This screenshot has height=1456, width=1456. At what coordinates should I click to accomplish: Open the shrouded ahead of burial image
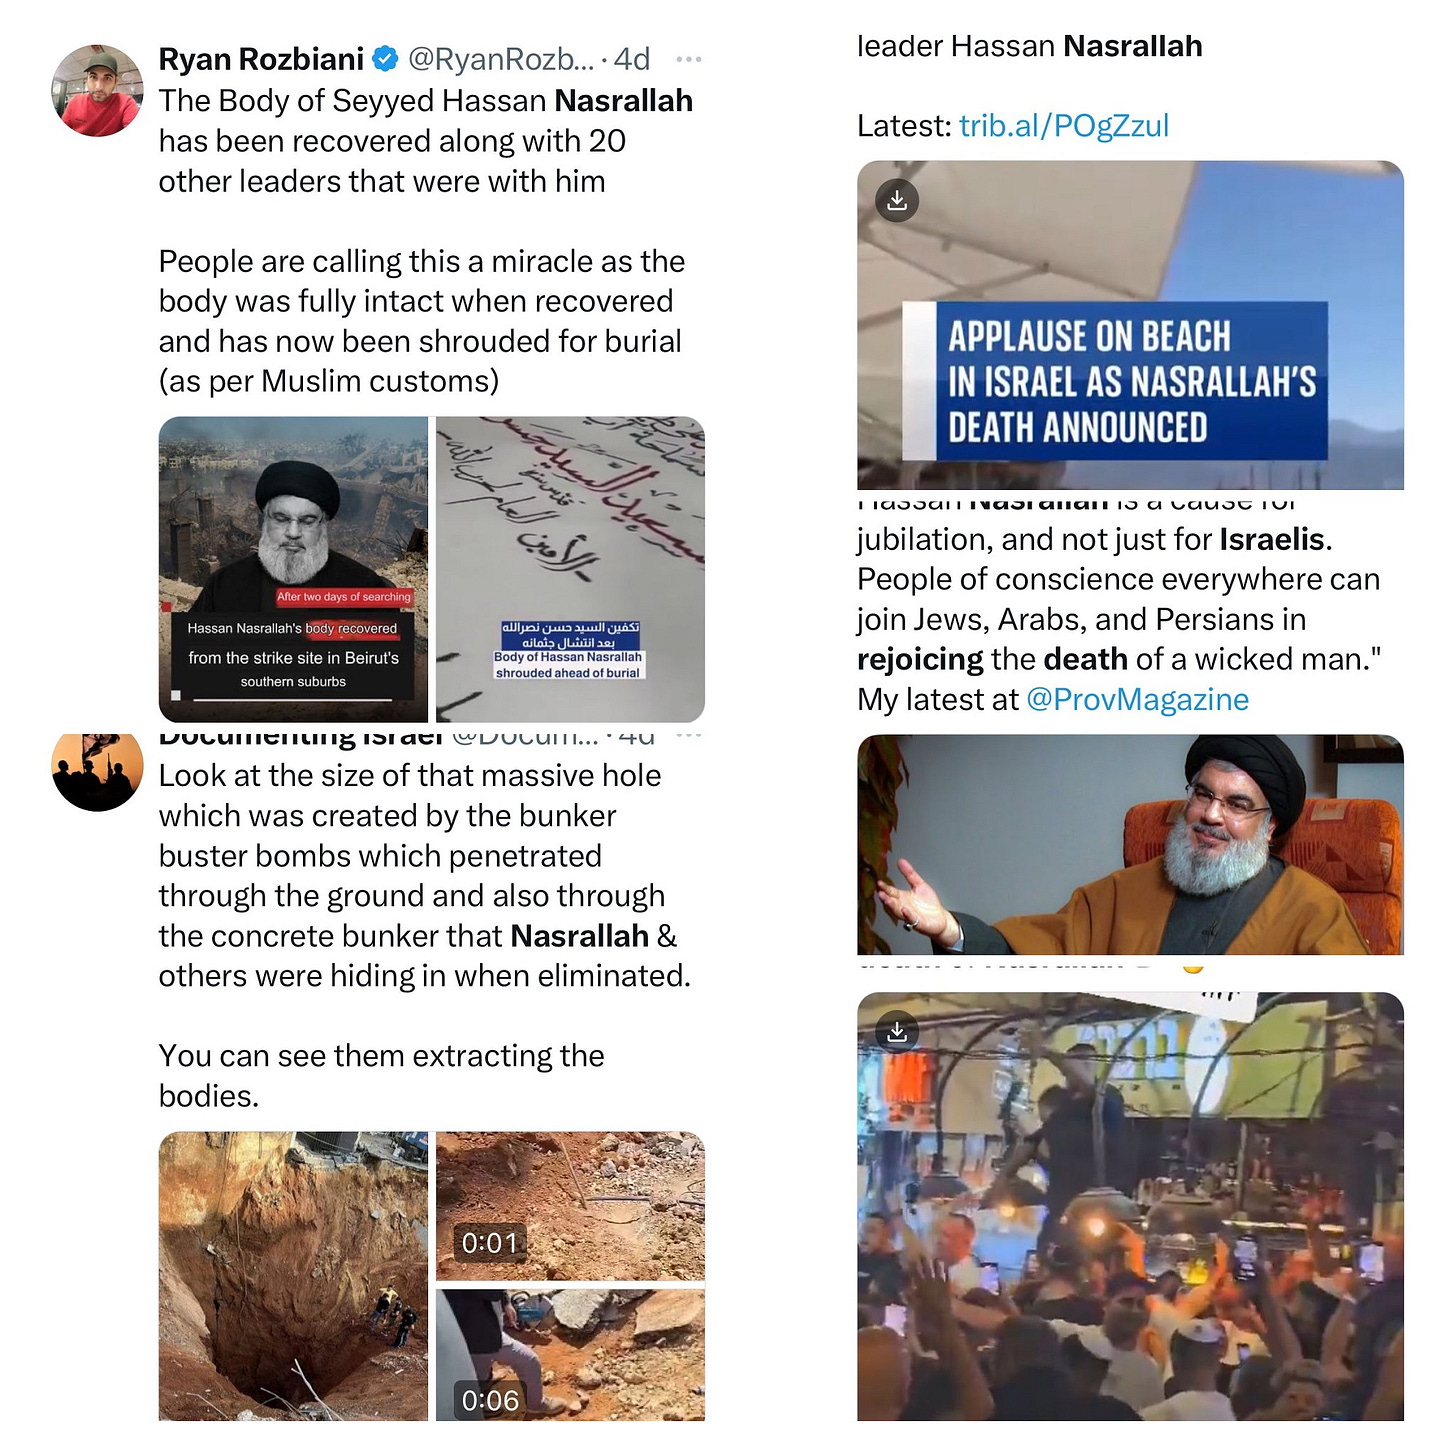[x=570, y=569]
